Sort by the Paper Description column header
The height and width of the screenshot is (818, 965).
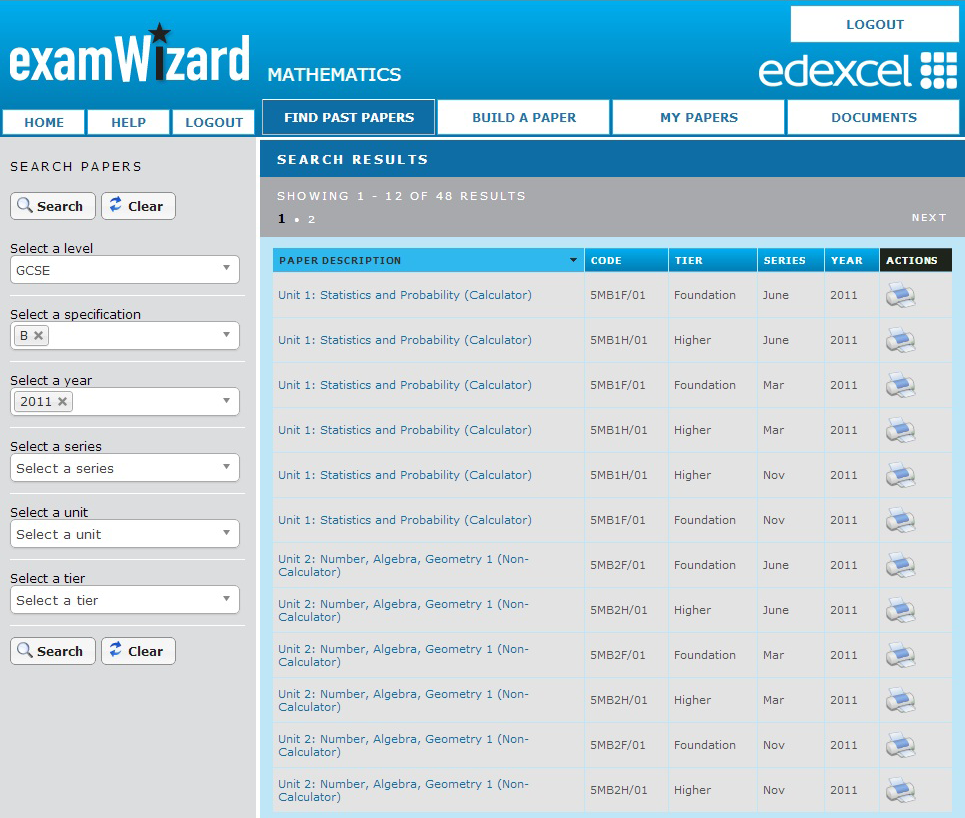click(x=428, y=260)
